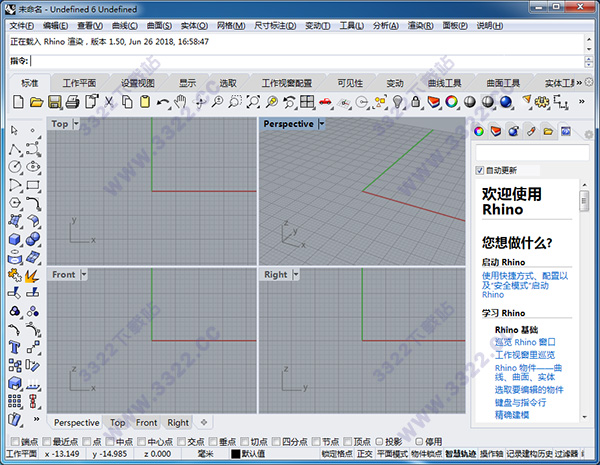The image size is (600, 465).
Task: Open the Perspective viewport dropdown arrow
Action: [322, 124]
